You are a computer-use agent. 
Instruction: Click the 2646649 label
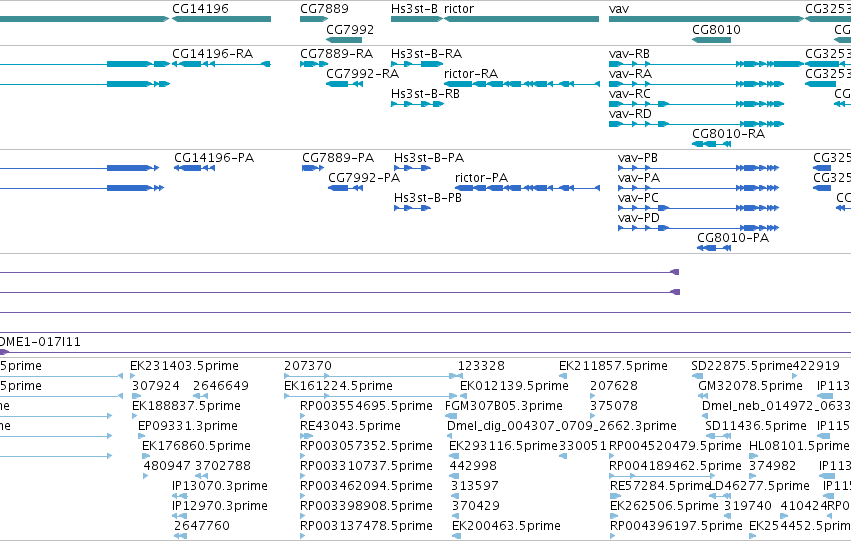point(221,386)
